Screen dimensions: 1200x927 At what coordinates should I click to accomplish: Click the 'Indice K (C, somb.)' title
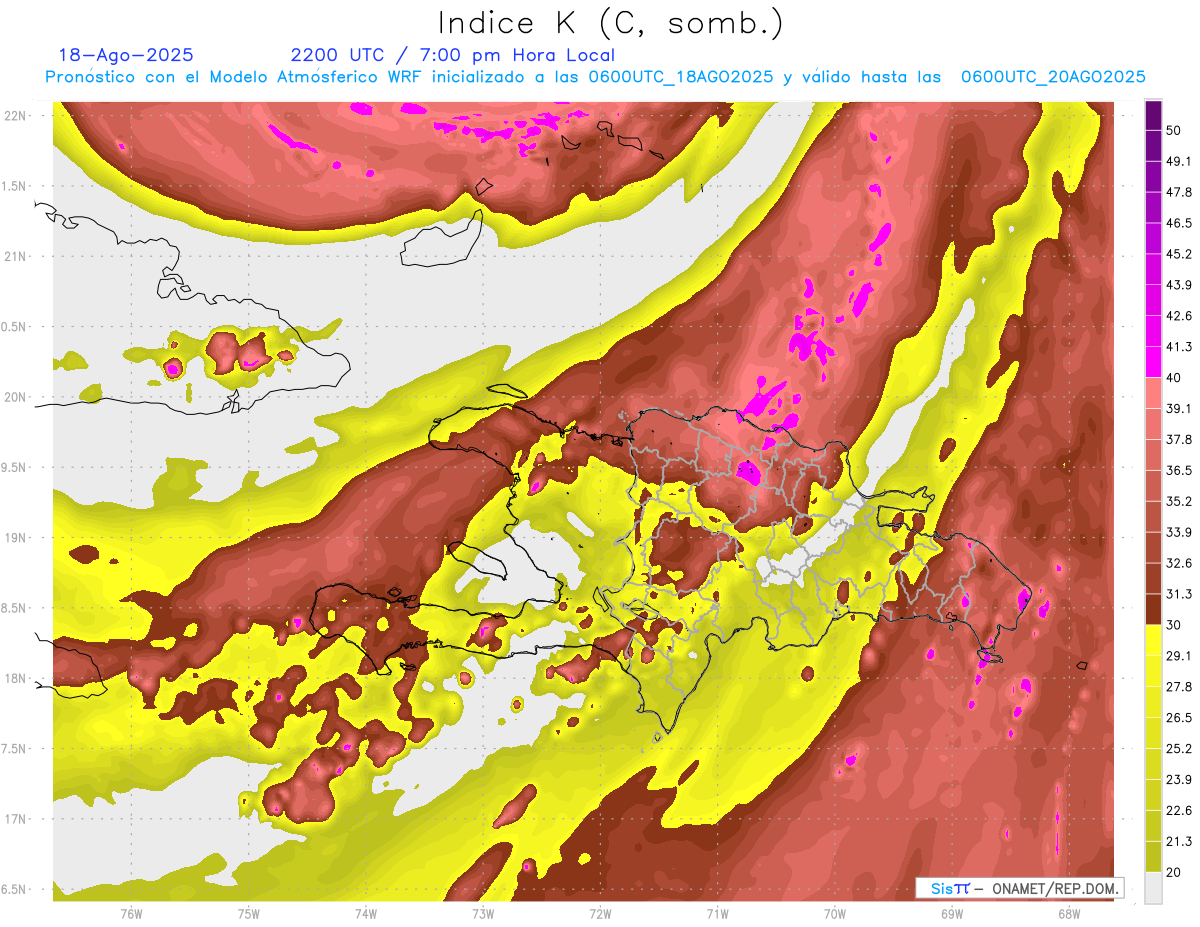(611, 23)
